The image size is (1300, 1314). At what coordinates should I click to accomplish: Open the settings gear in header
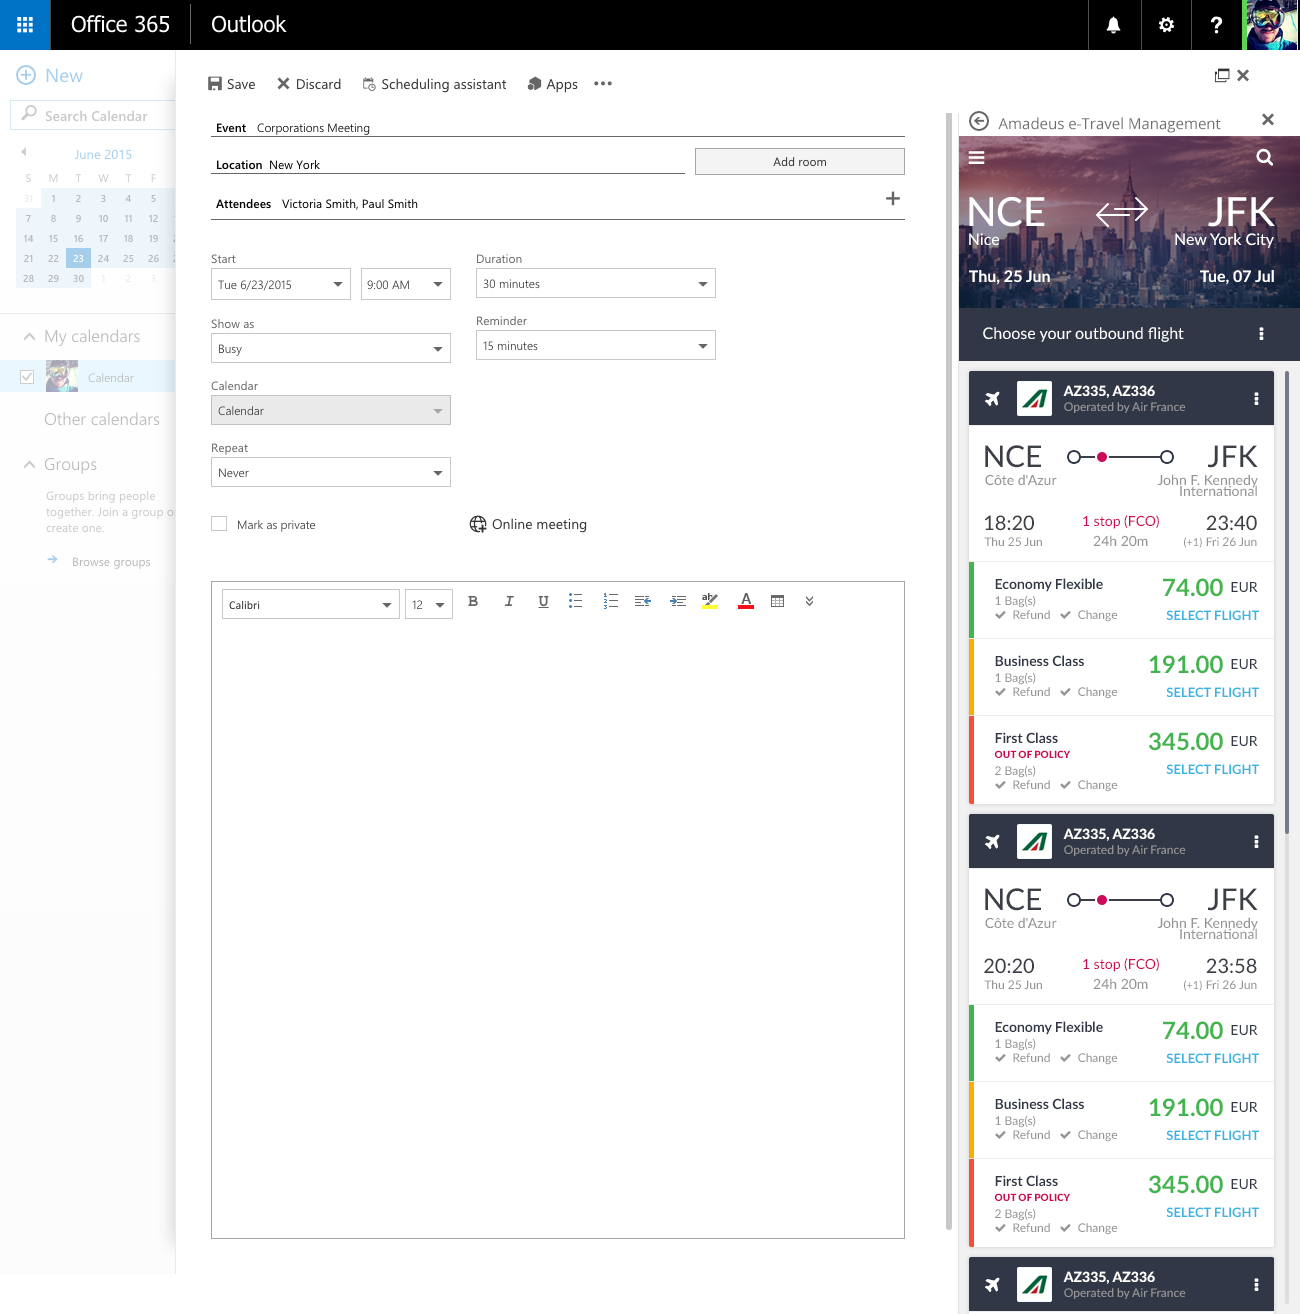1166,25
